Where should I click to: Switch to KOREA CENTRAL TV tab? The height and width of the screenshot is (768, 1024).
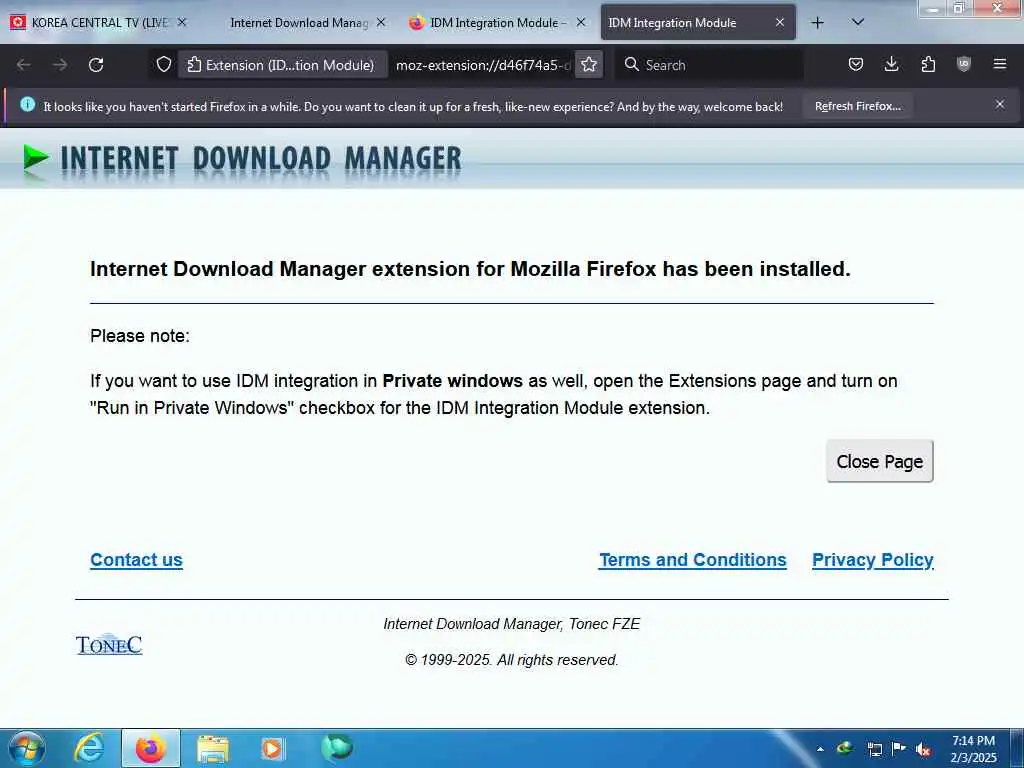point(98,23)
